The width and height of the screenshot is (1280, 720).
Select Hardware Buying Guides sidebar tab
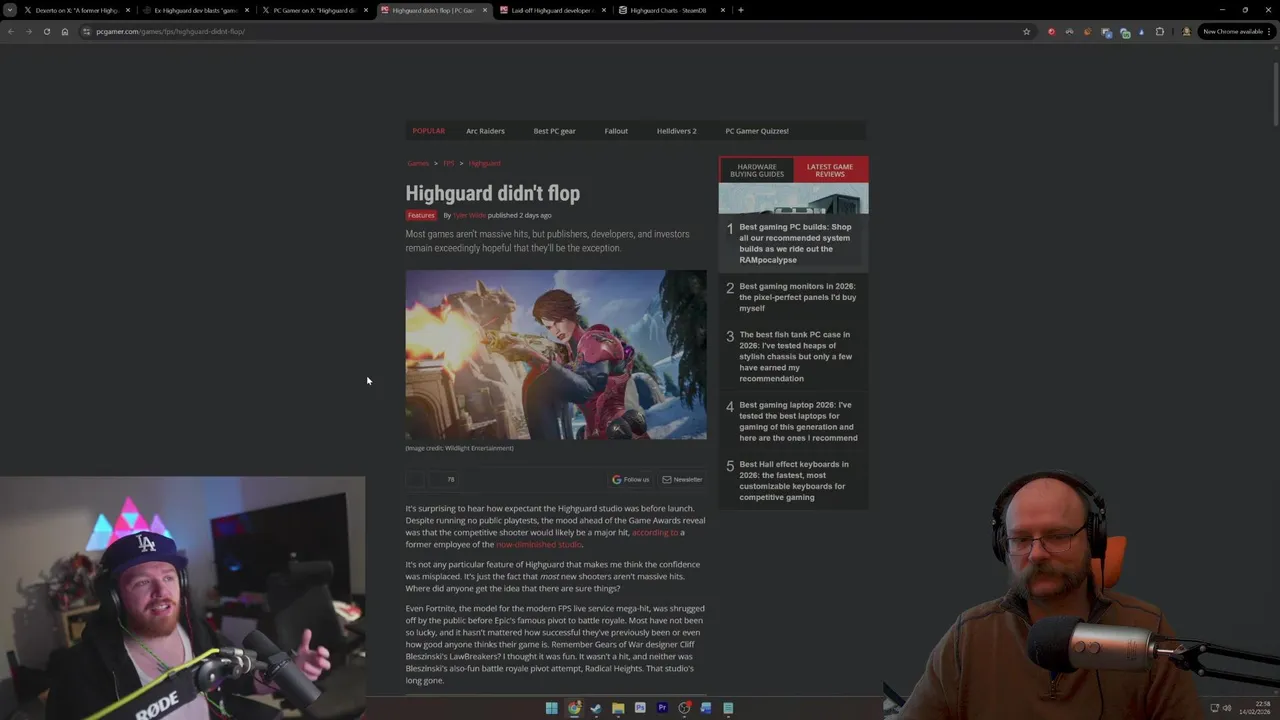[756, 170]
